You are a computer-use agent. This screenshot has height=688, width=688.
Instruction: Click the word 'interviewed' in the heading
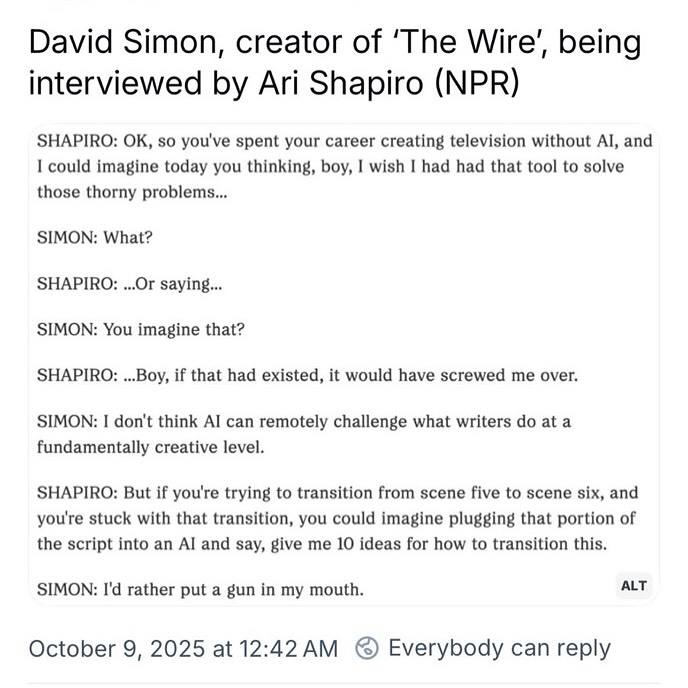coord(115,82)
